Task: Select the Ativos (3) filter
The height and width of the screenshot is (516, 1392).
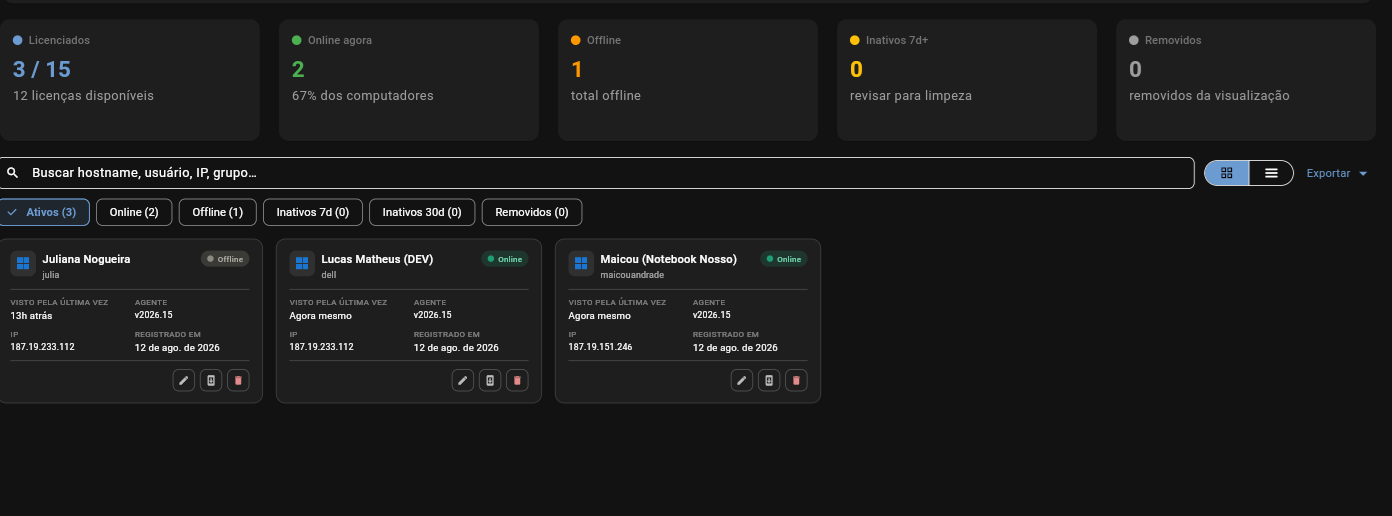Action: (44, 212)
